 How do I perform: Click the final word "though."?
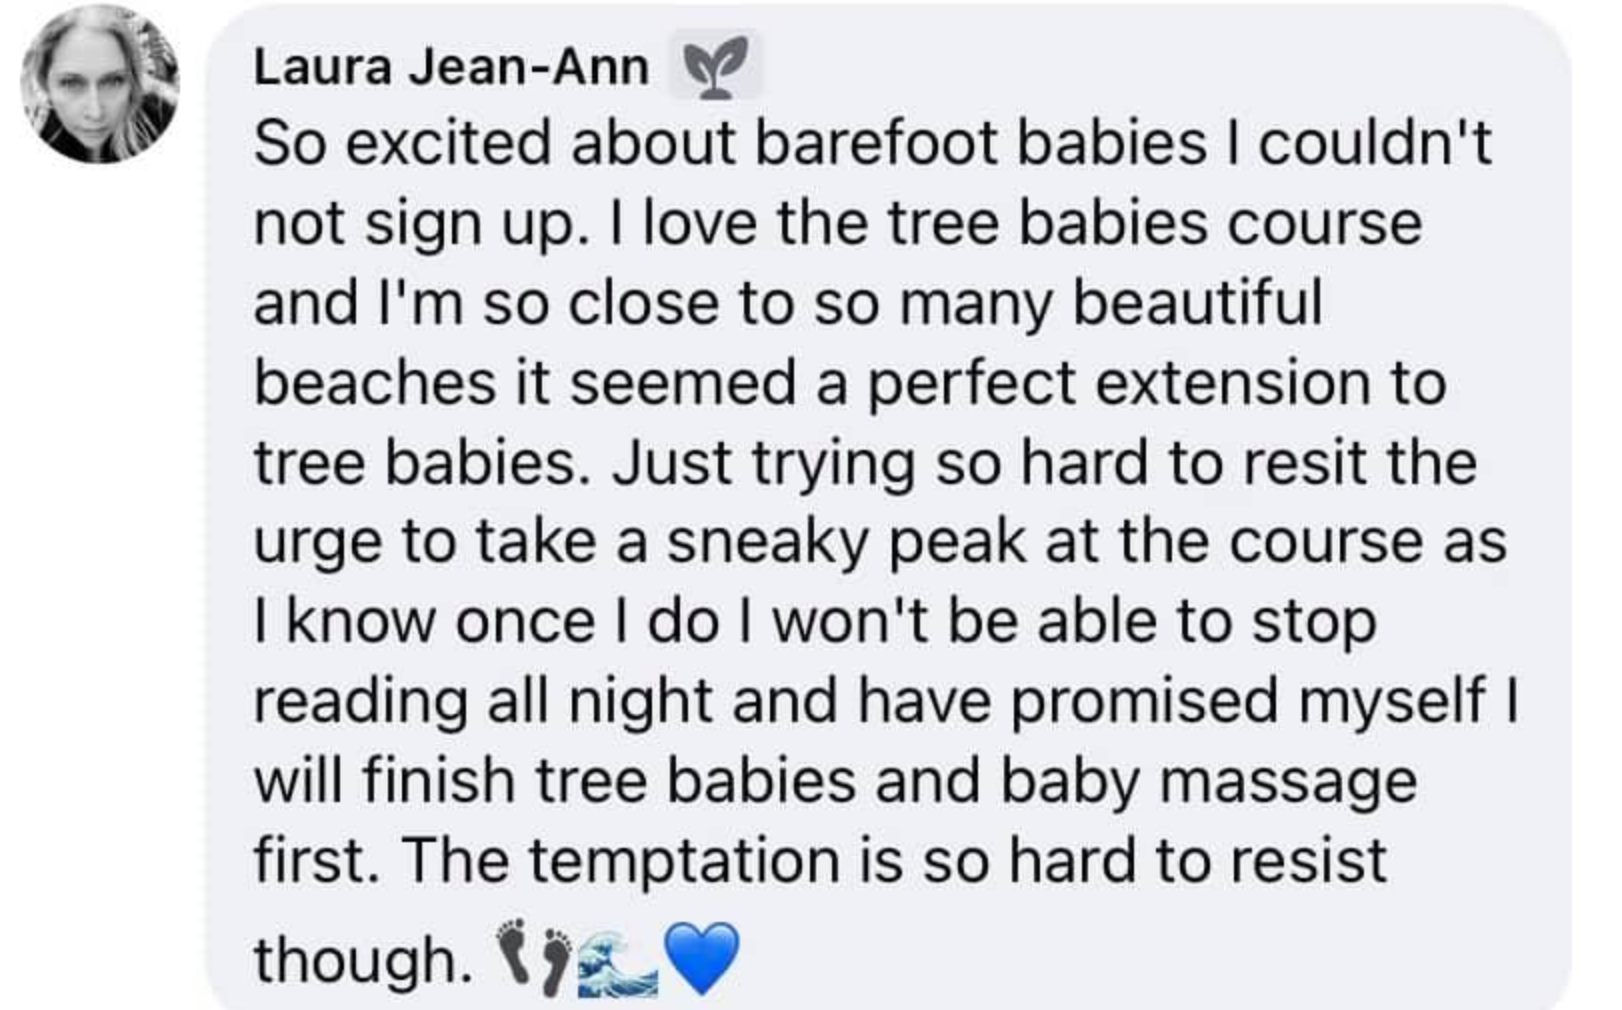363,961
